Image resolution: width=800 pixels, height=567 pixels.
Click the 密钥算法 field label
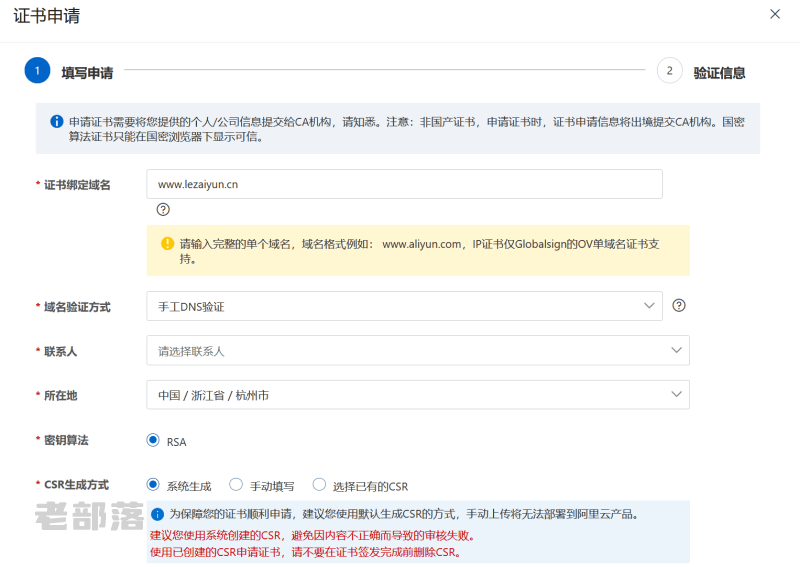coord(66,440)
